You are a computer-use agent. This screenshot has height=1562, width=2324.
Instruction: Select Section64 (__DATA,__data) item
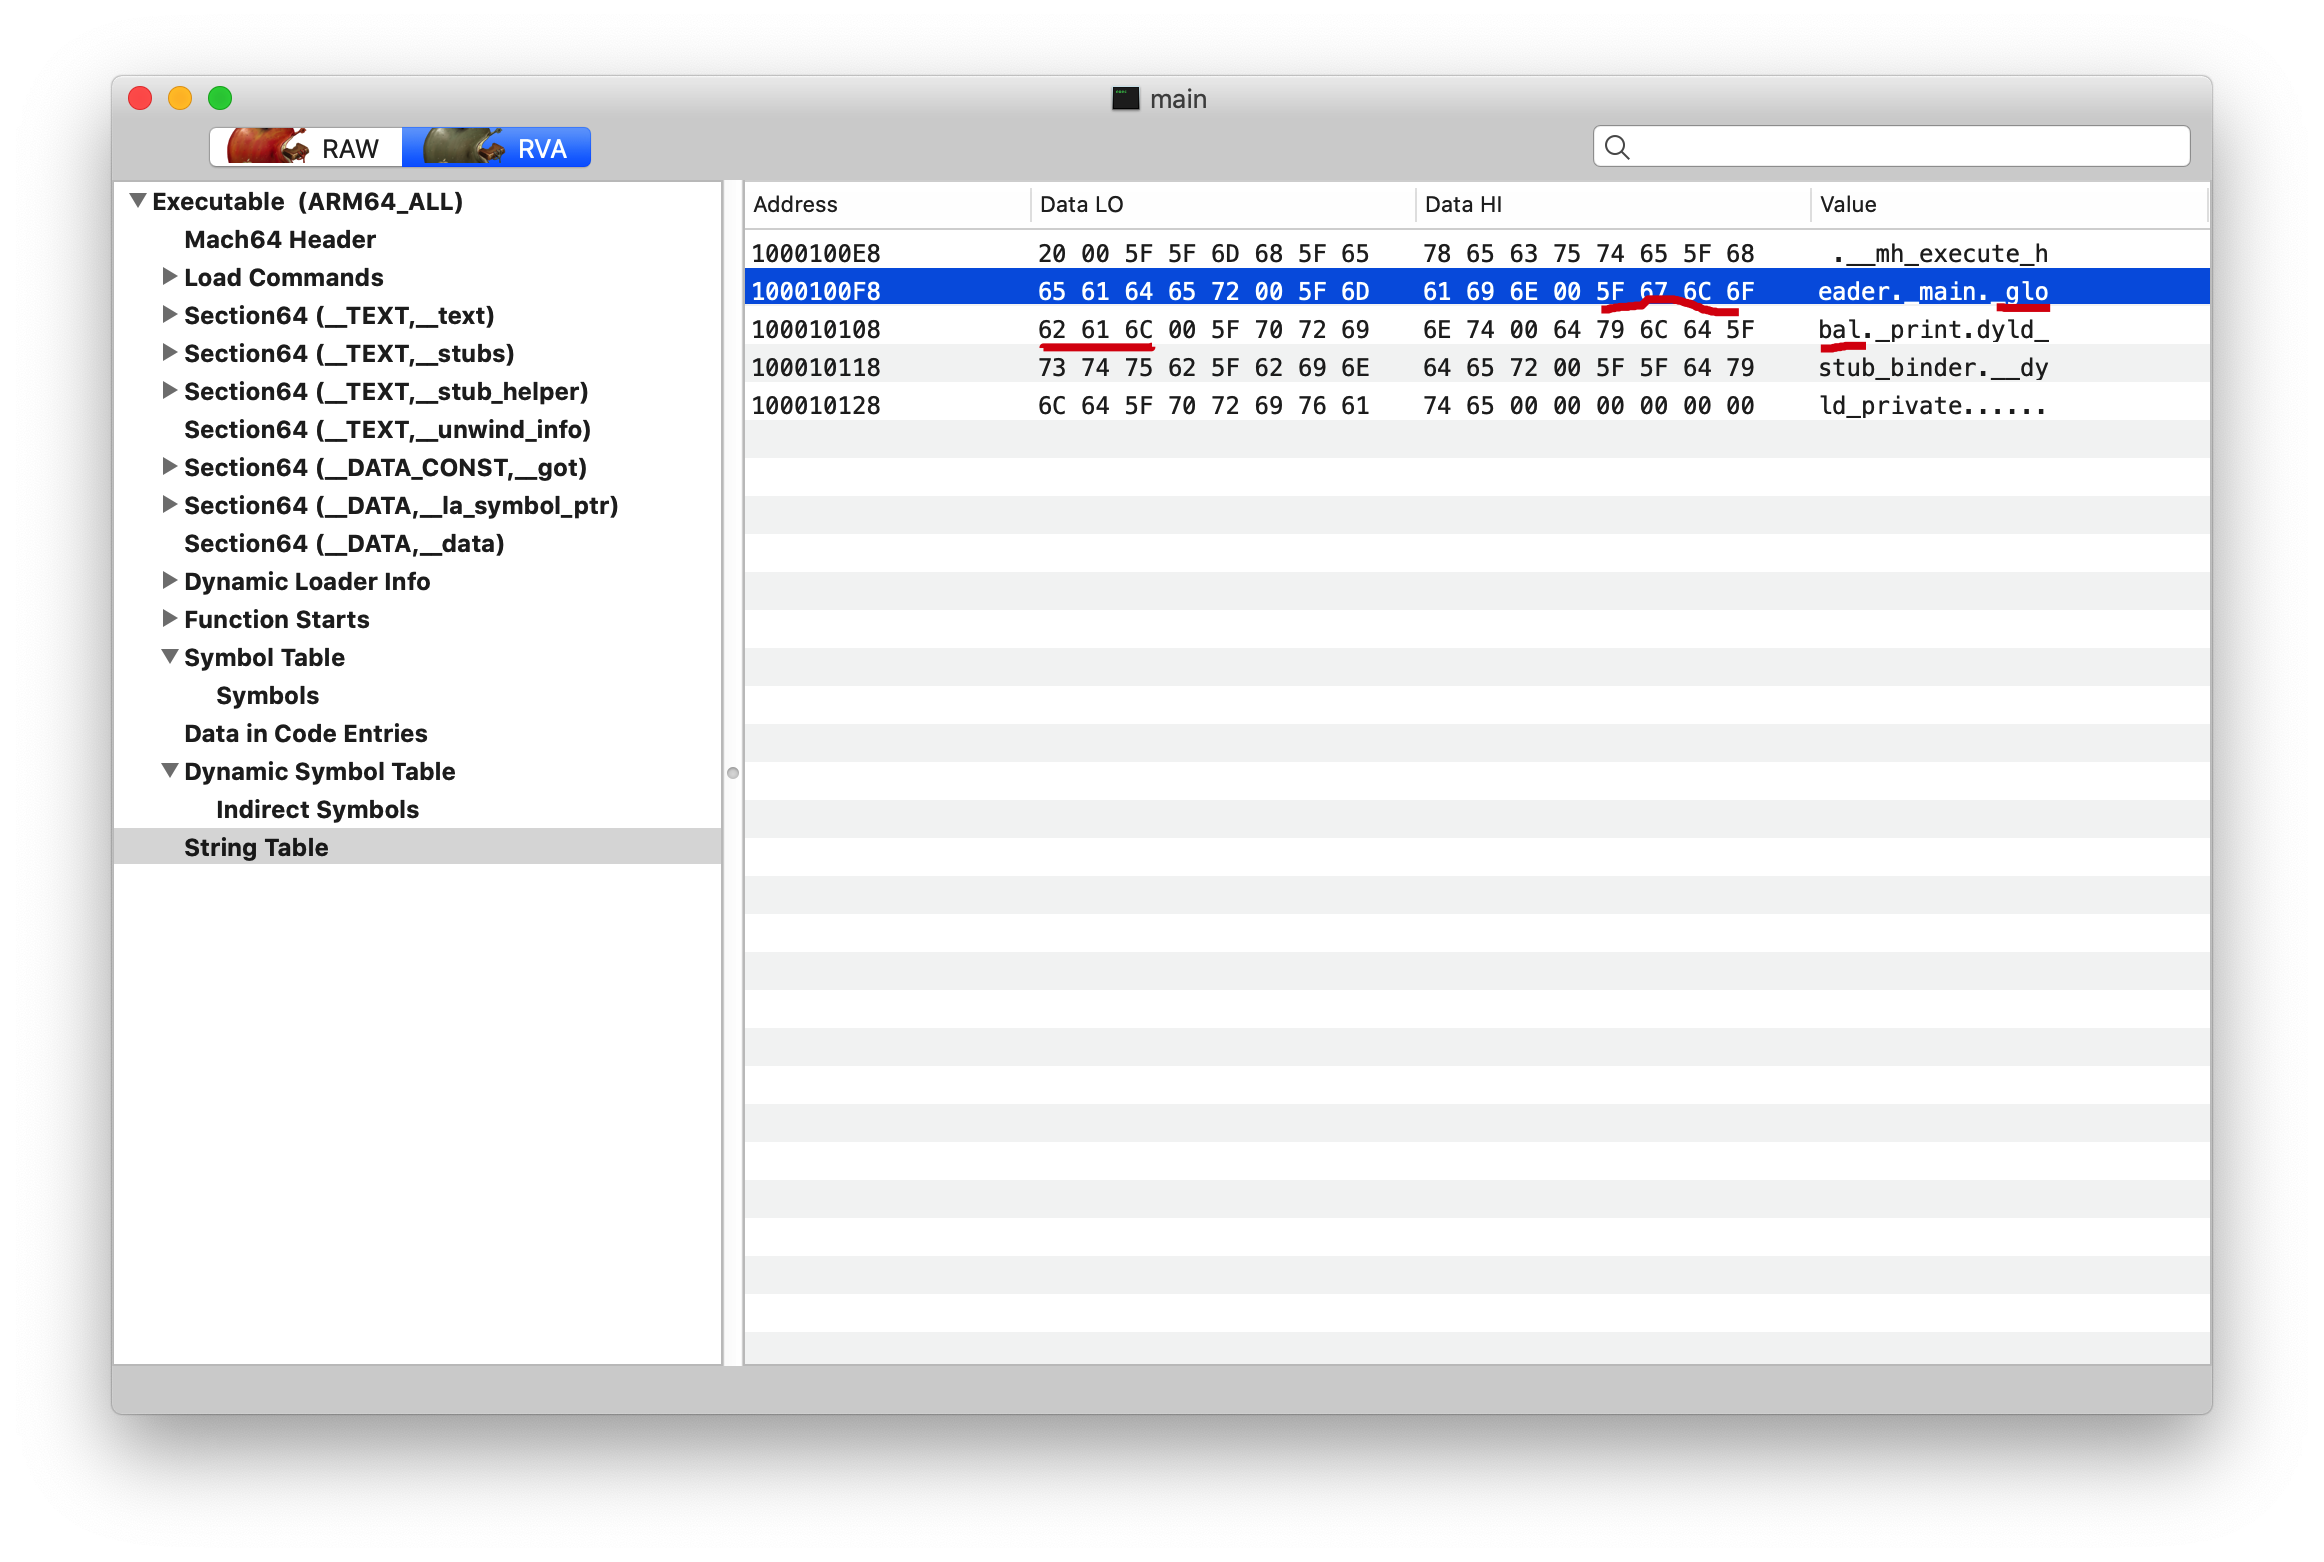click(x=344, y=543)
